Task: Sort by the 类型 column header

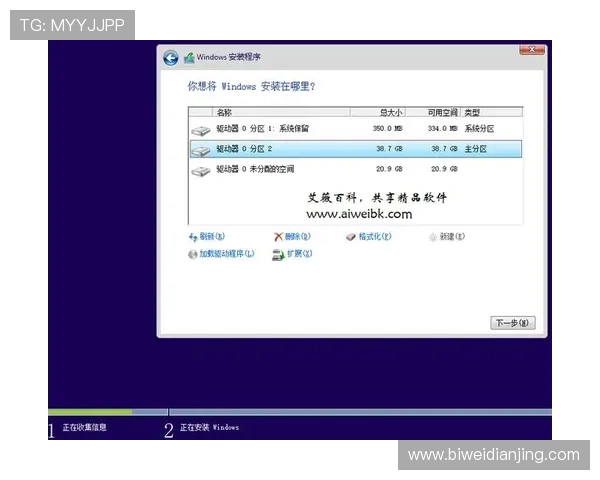Action: coord(492,112)
